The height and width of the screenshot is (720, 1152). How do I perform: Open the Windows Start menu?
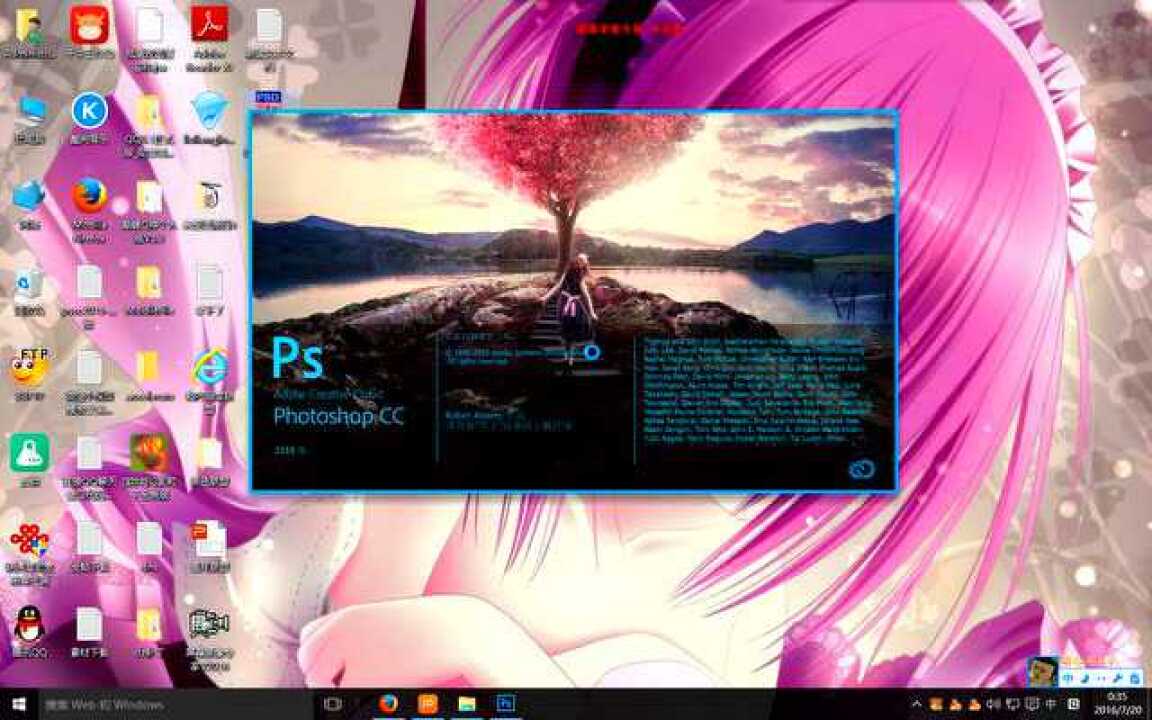pos(18,704)
